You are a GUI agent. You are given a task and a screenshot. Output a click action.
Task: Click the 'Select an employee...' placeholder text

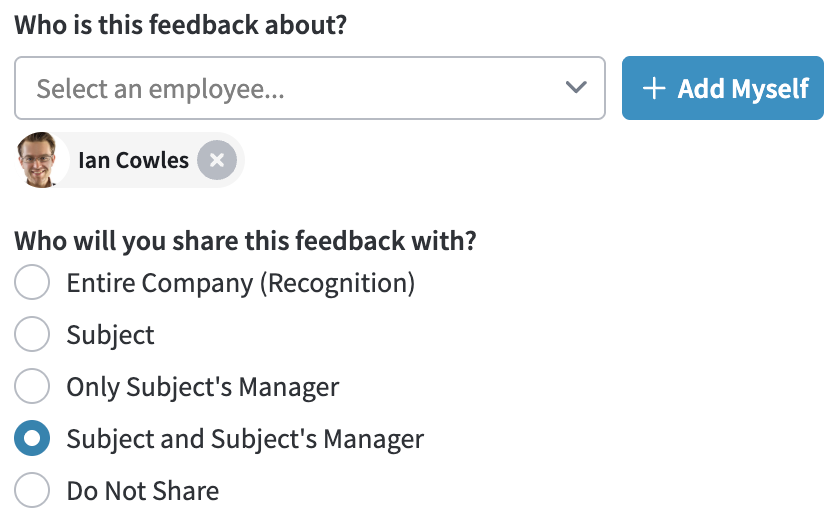[x=160, y=89]
